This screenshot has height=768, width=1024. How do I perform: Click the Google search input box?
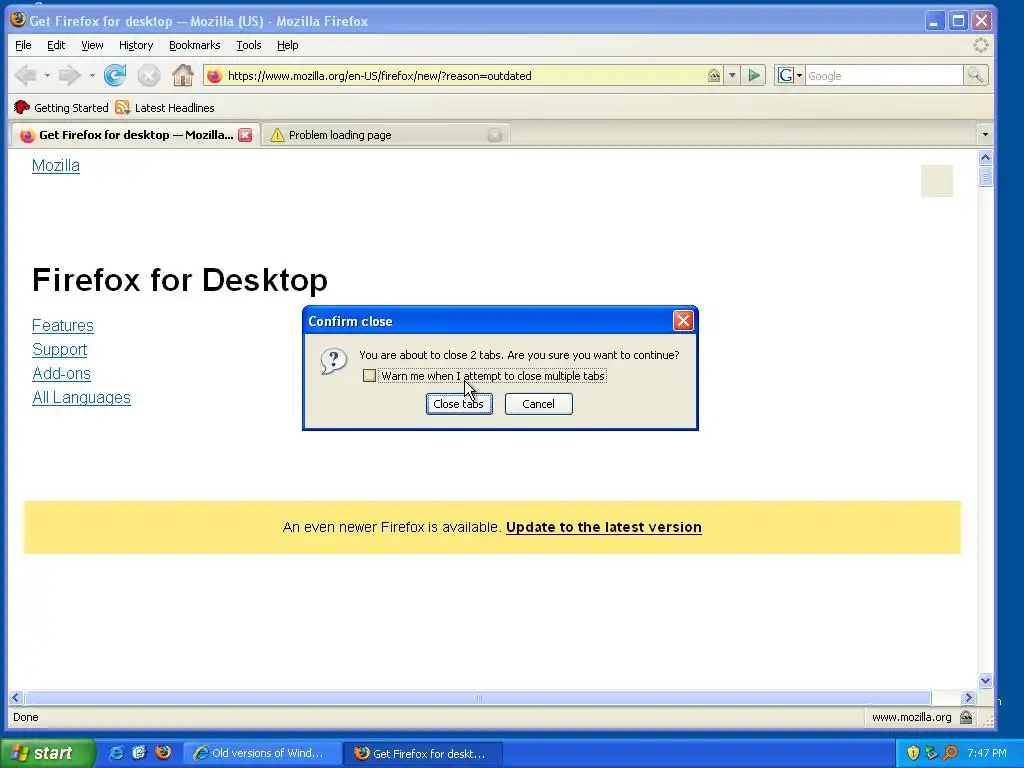(x=884, y=76)
